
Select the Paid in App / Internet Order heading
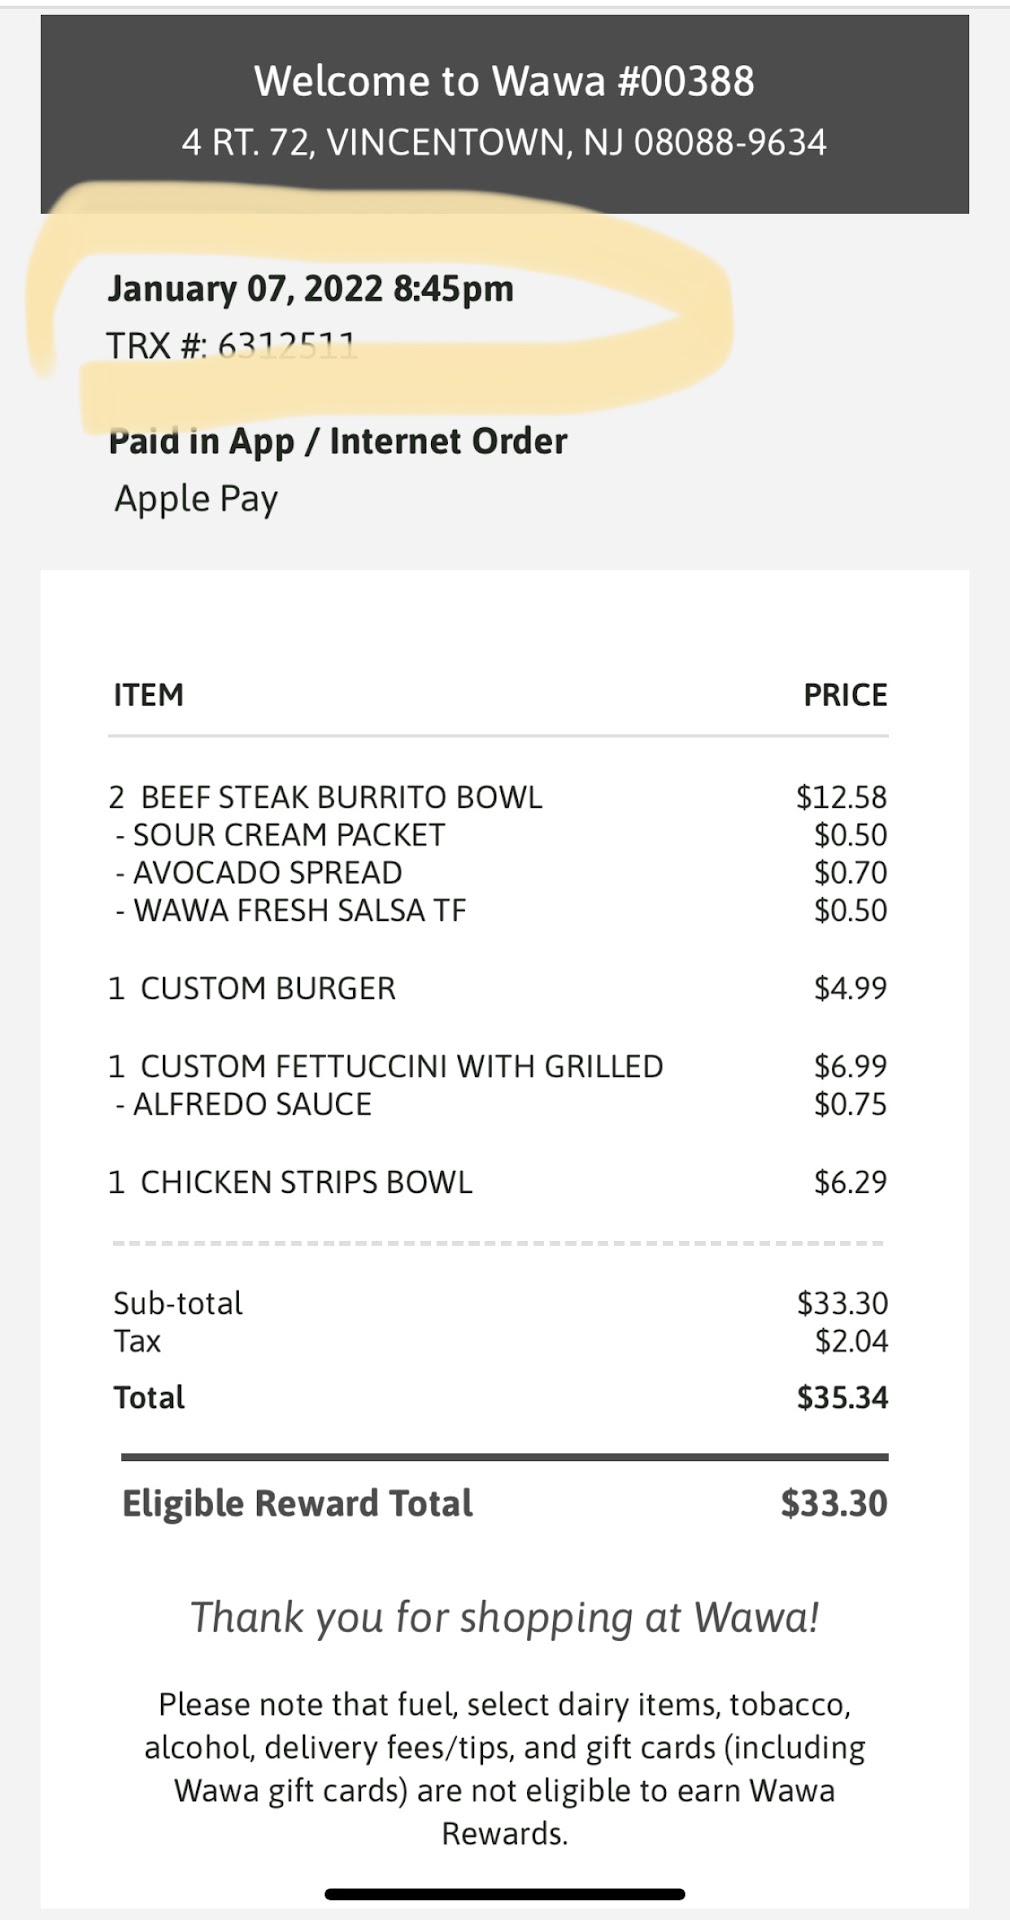click(x=337, y=441)
